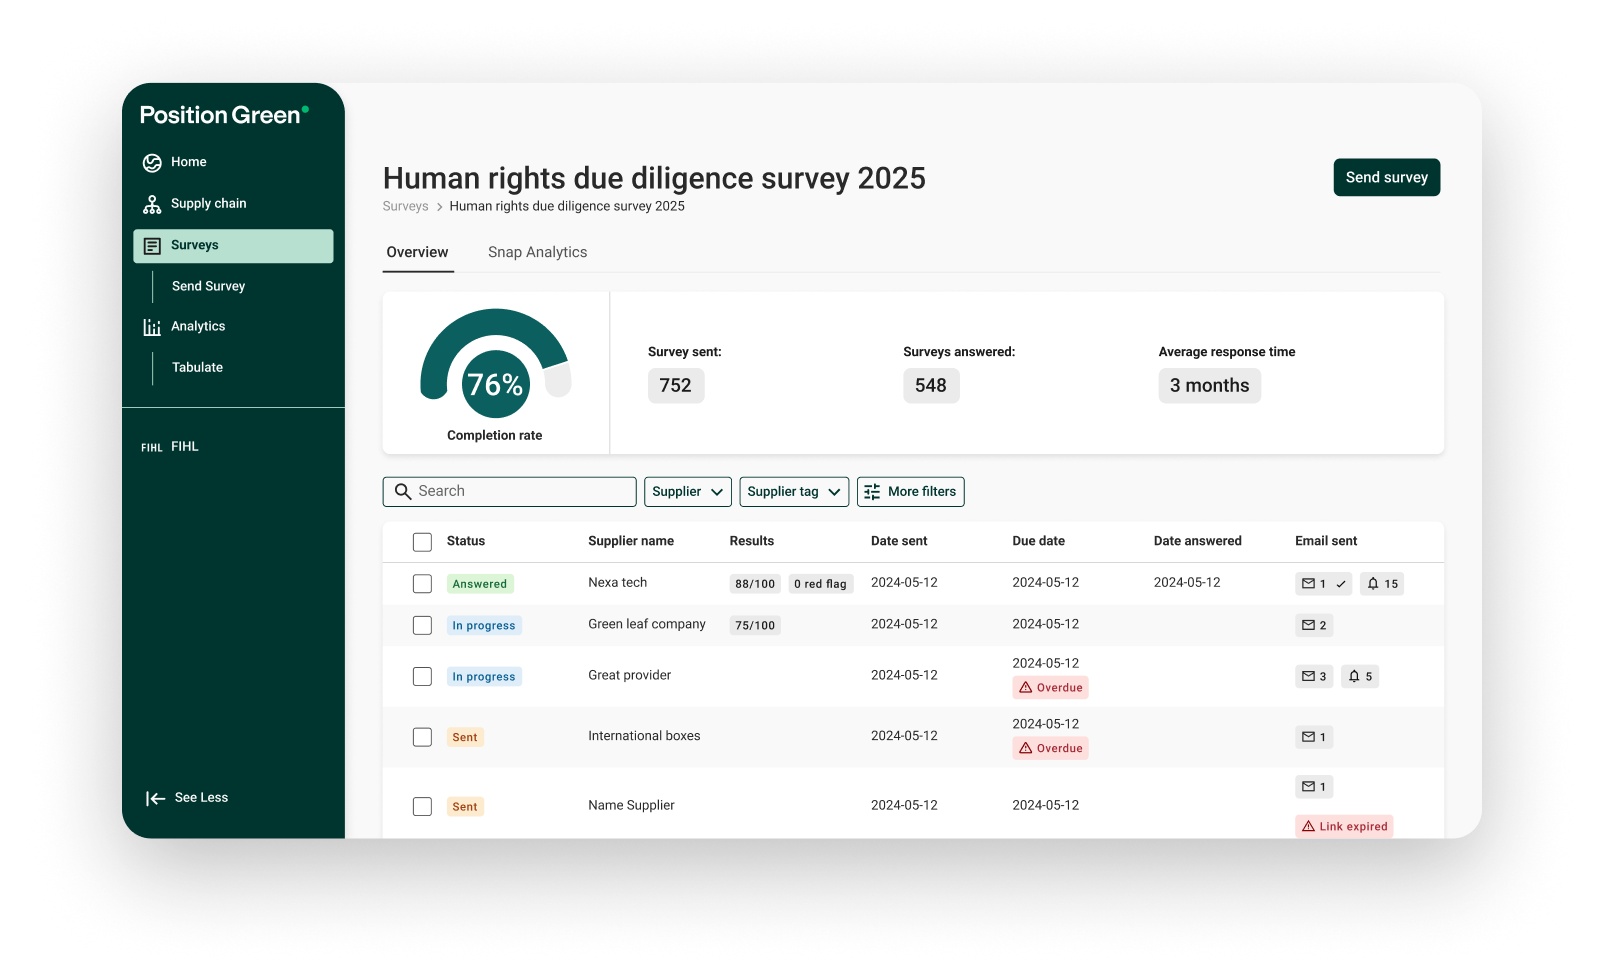Open Surveys from the breadcrumb link
The image size is (1604, 960).
coord(405,206)
